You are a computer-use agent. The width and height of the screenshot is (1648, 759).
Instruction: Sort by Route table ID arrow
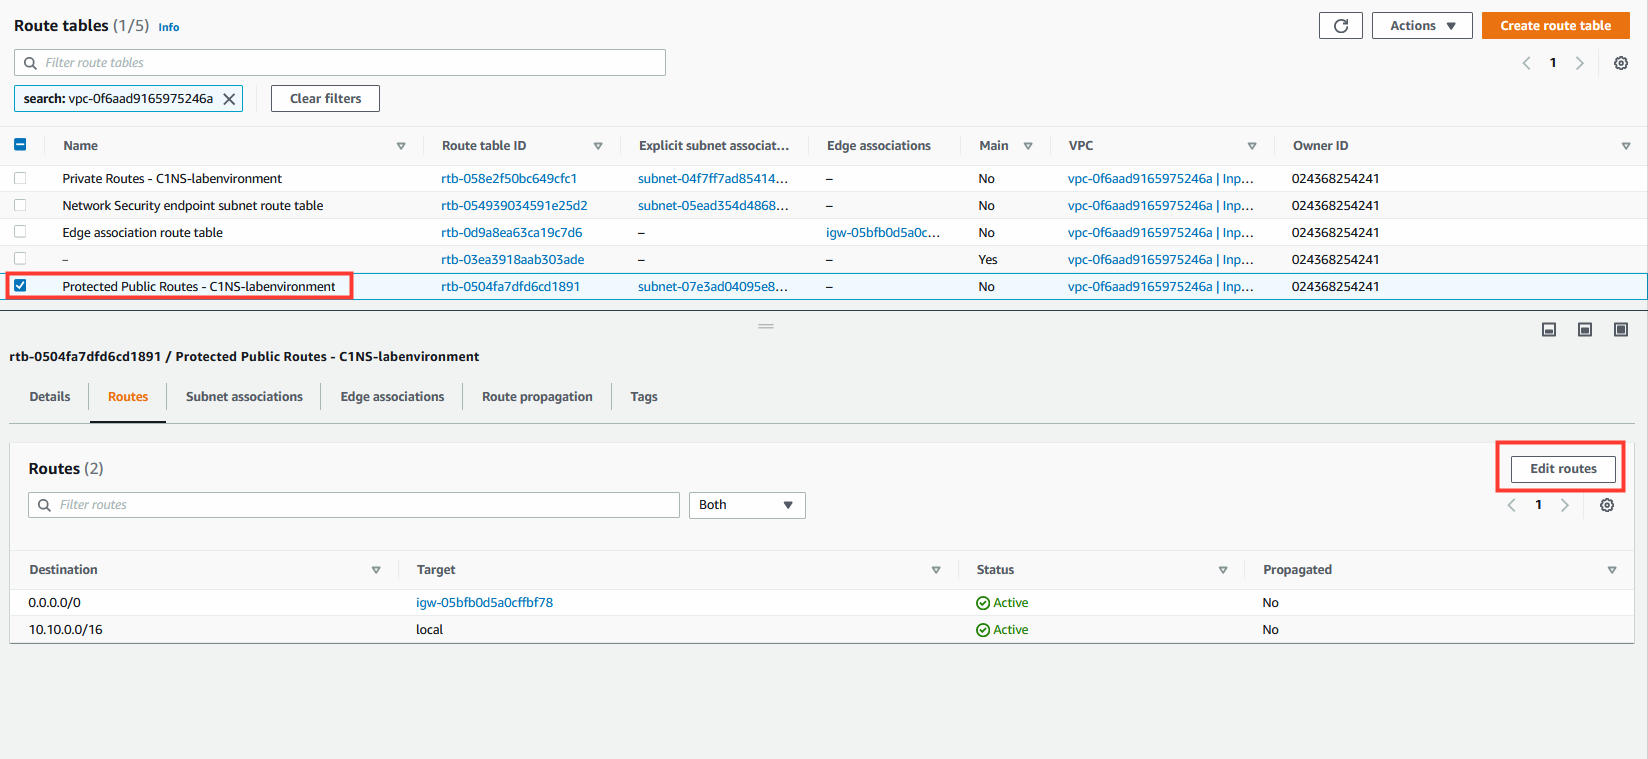click(598, 146)
